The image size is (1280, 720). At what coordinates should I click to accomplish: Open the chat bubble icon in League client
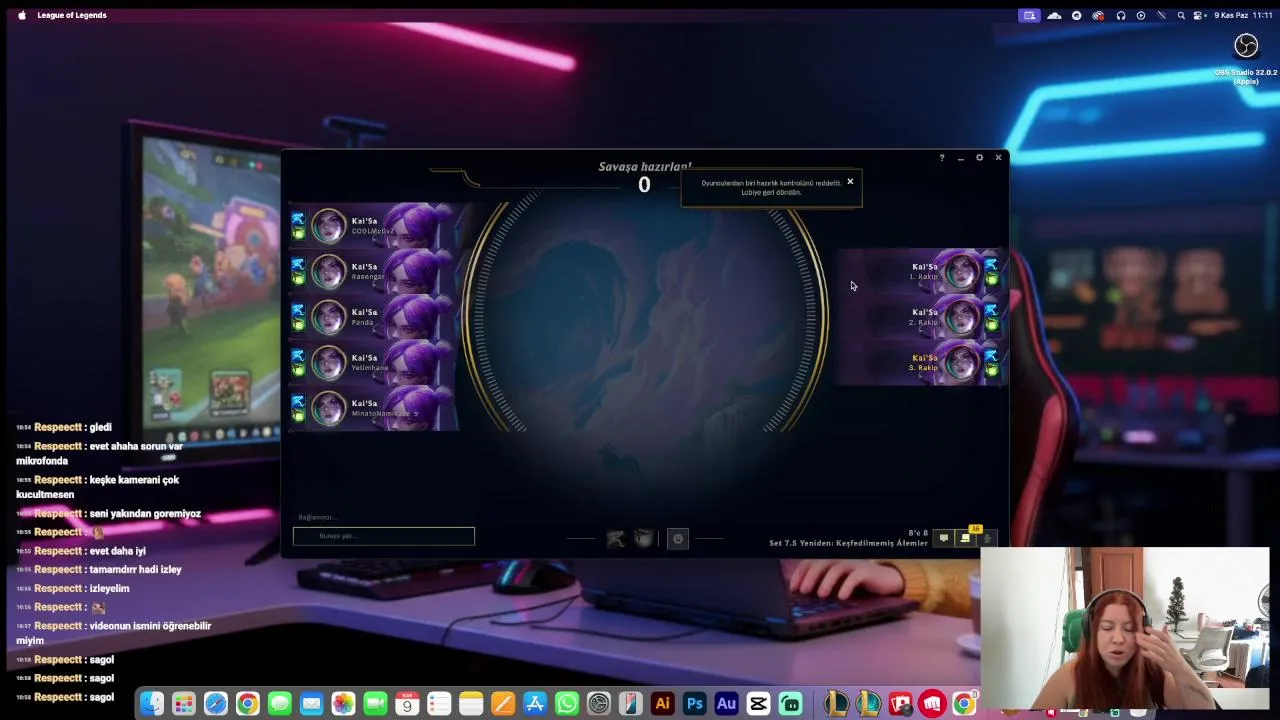pos(943,538)
